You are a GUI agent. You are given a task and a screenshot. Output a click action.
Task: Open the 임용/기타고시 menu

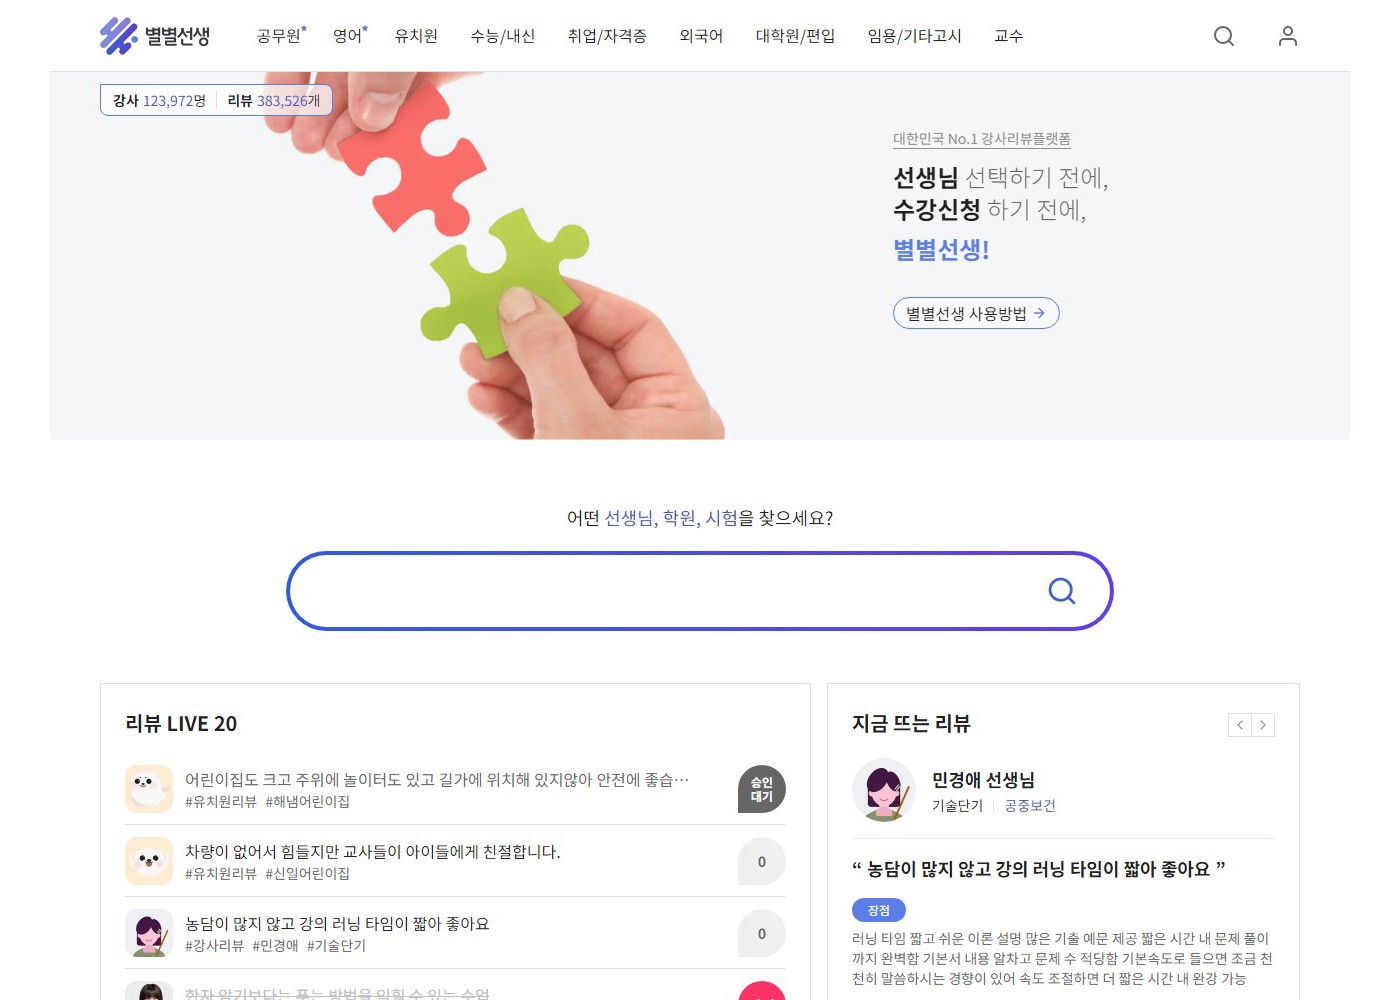tap(915, 36)
